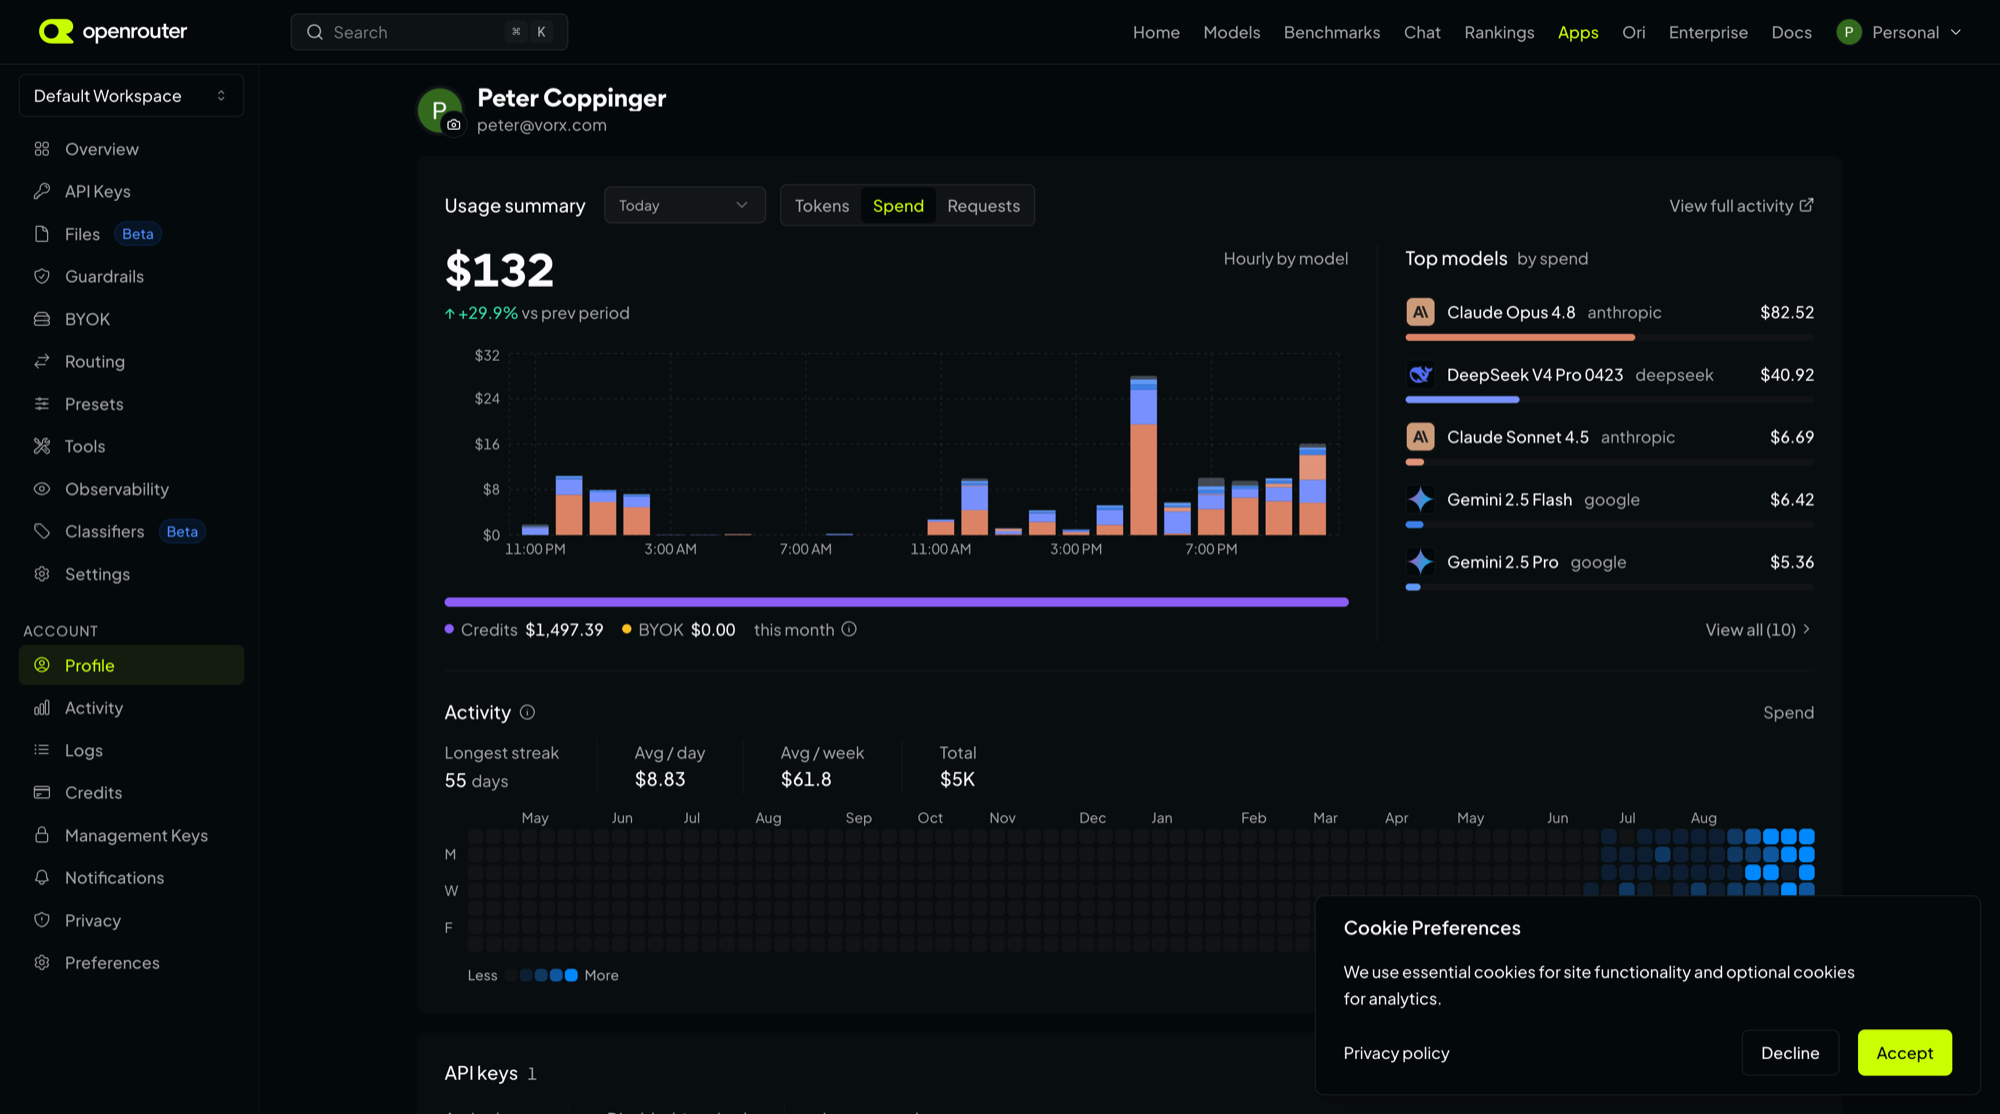Expand View all (10) models
2000x1114 pixels.
[1758, 629]
